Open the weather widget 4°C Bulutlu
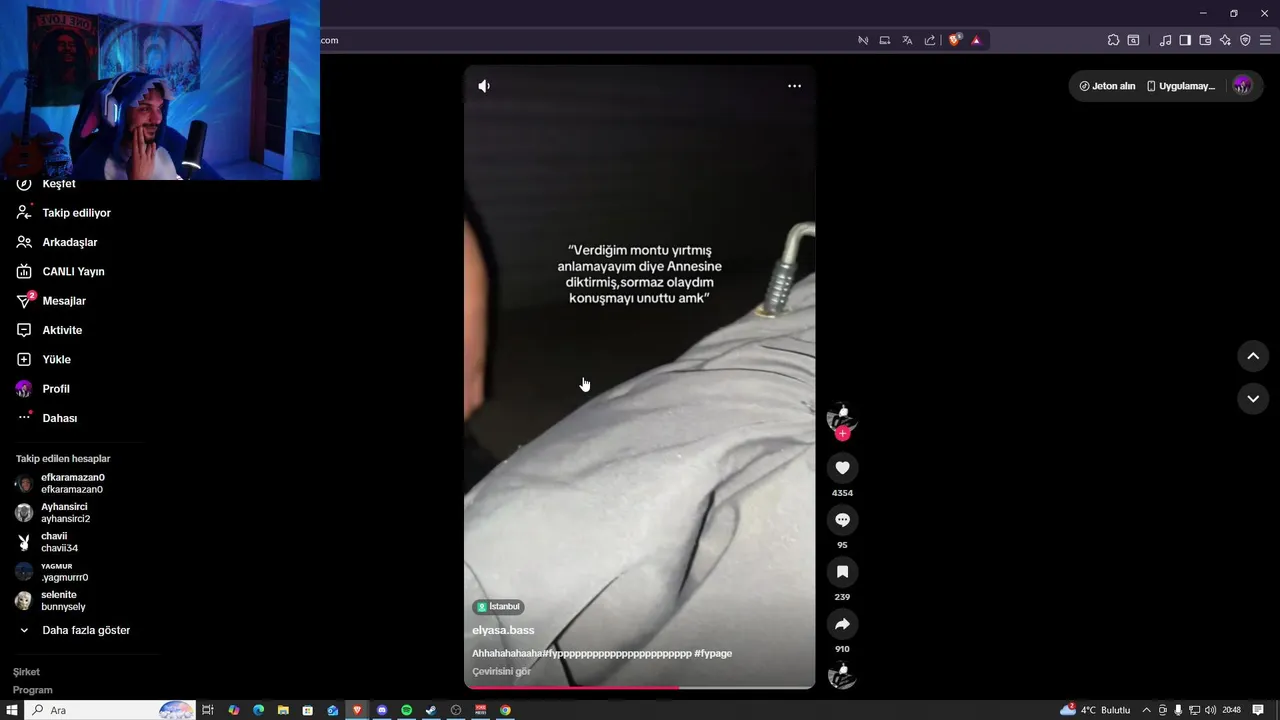Image resolution: width=1280 pixels, height=720 pixels. pos(1095,710)
